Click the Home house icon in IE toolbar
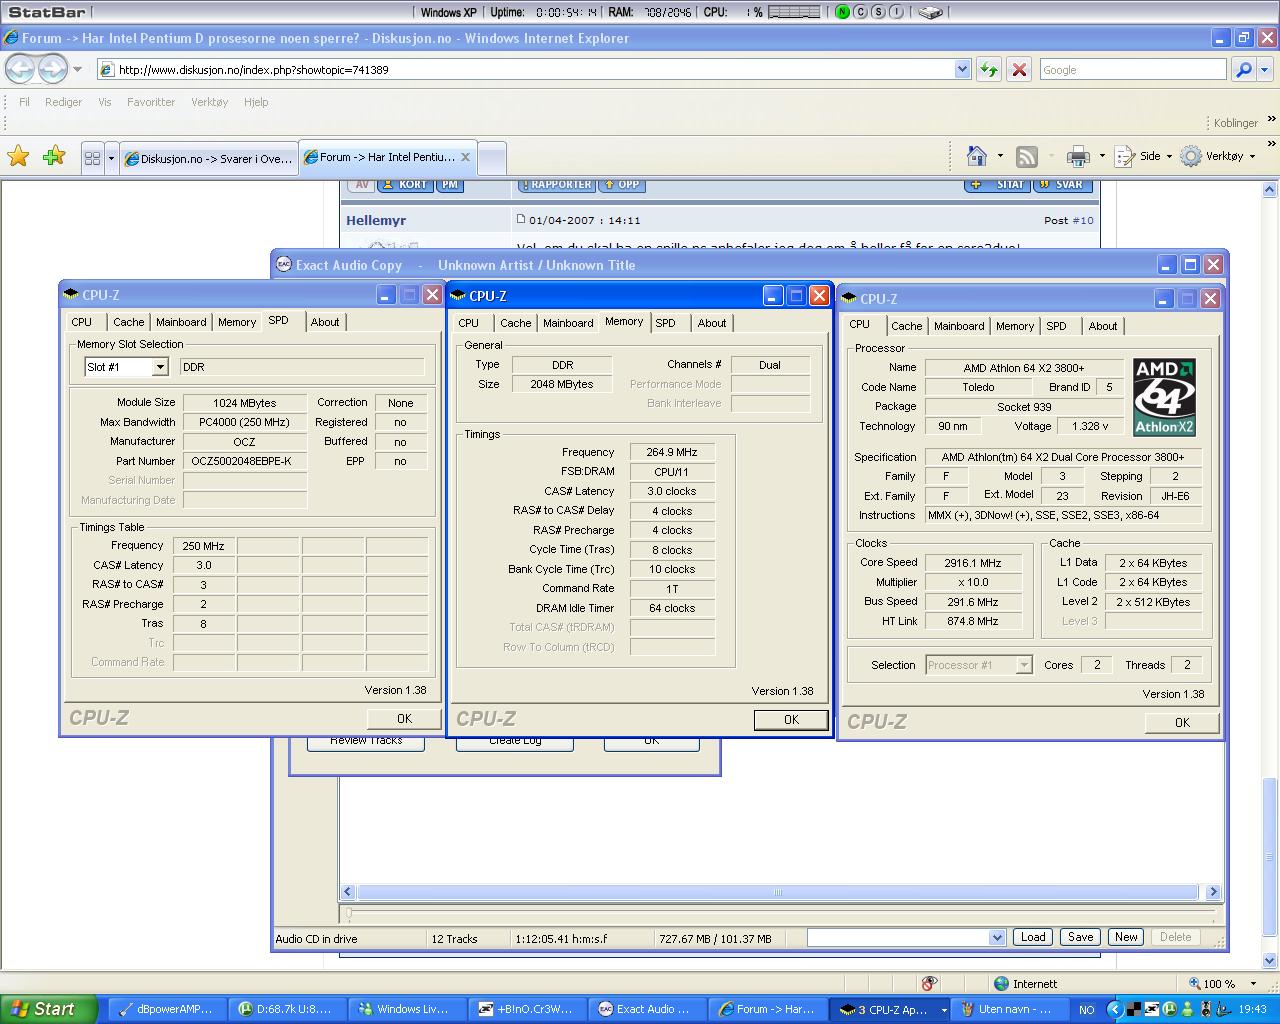Screen dimensions: 1280x1024 (977, 156)
